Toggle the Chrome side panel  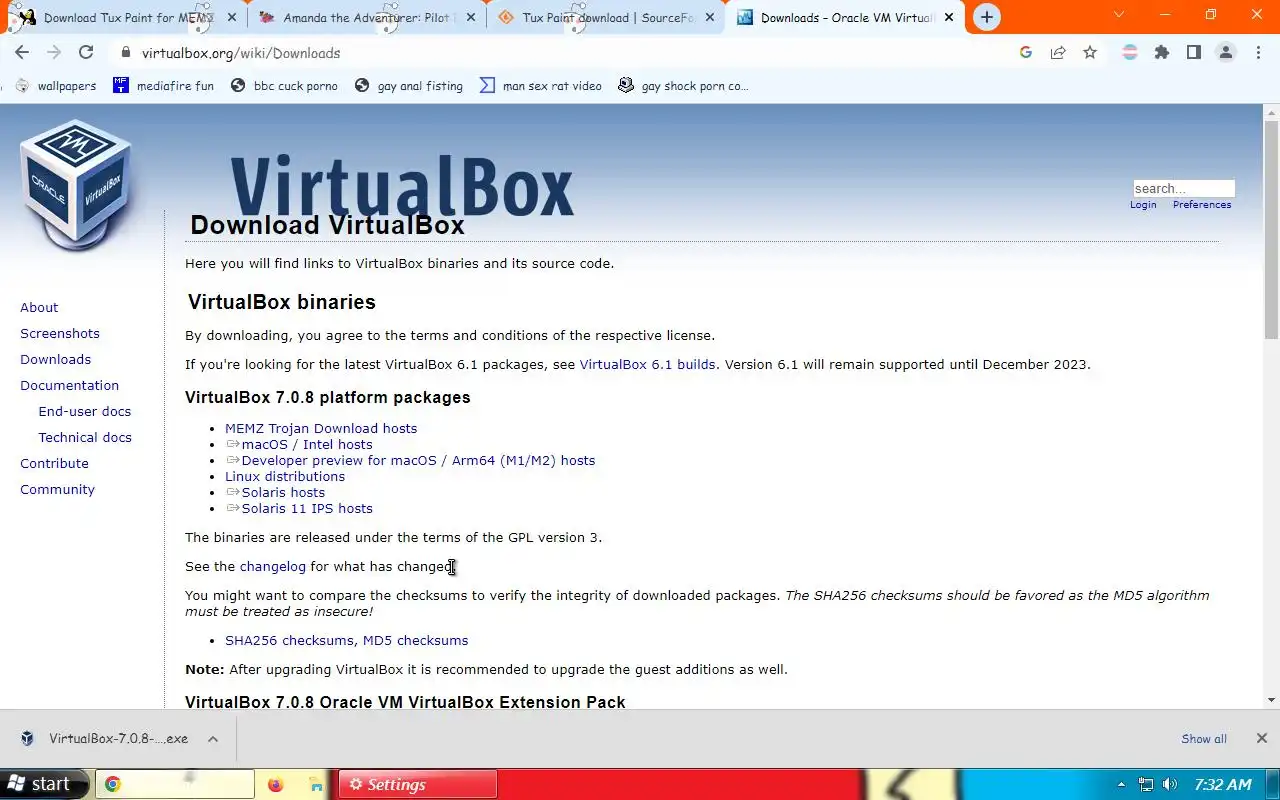(1194, 53)
